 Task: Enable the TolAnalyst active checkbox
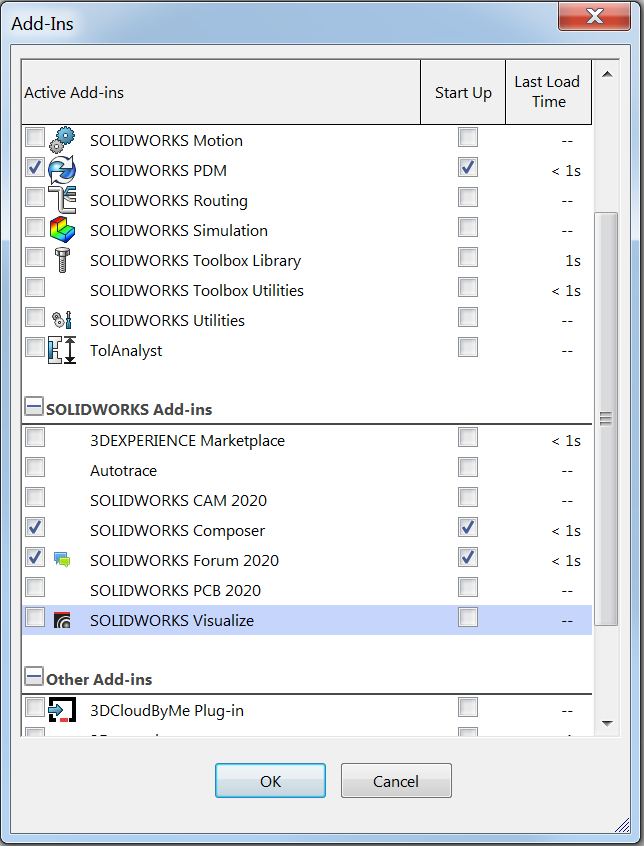point(35,347)
